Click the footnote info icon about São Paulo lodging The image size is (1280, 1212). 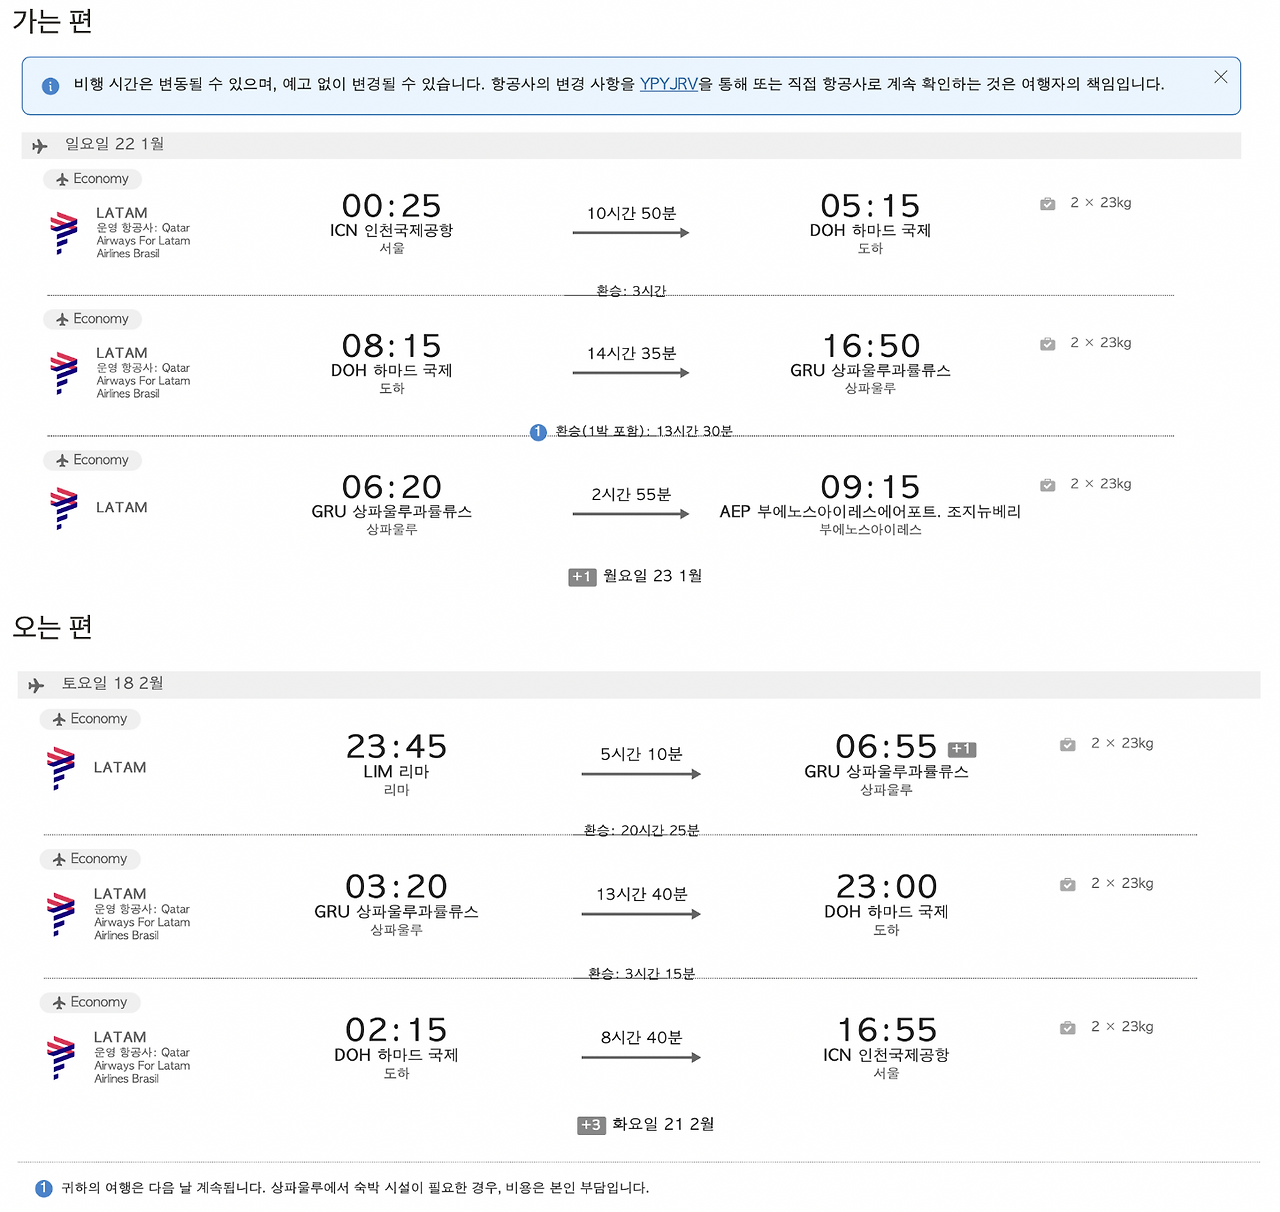[43, 1188]
